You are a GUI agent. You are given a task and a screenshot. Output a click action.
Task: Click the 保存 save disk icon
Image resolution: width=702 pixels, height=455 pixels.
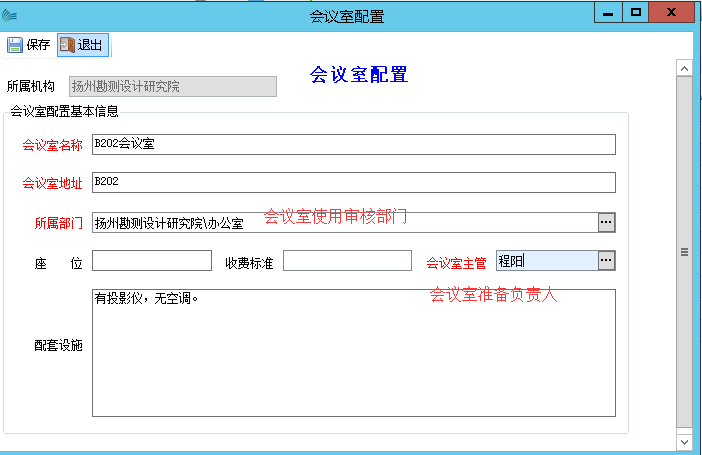coord(15,45)
